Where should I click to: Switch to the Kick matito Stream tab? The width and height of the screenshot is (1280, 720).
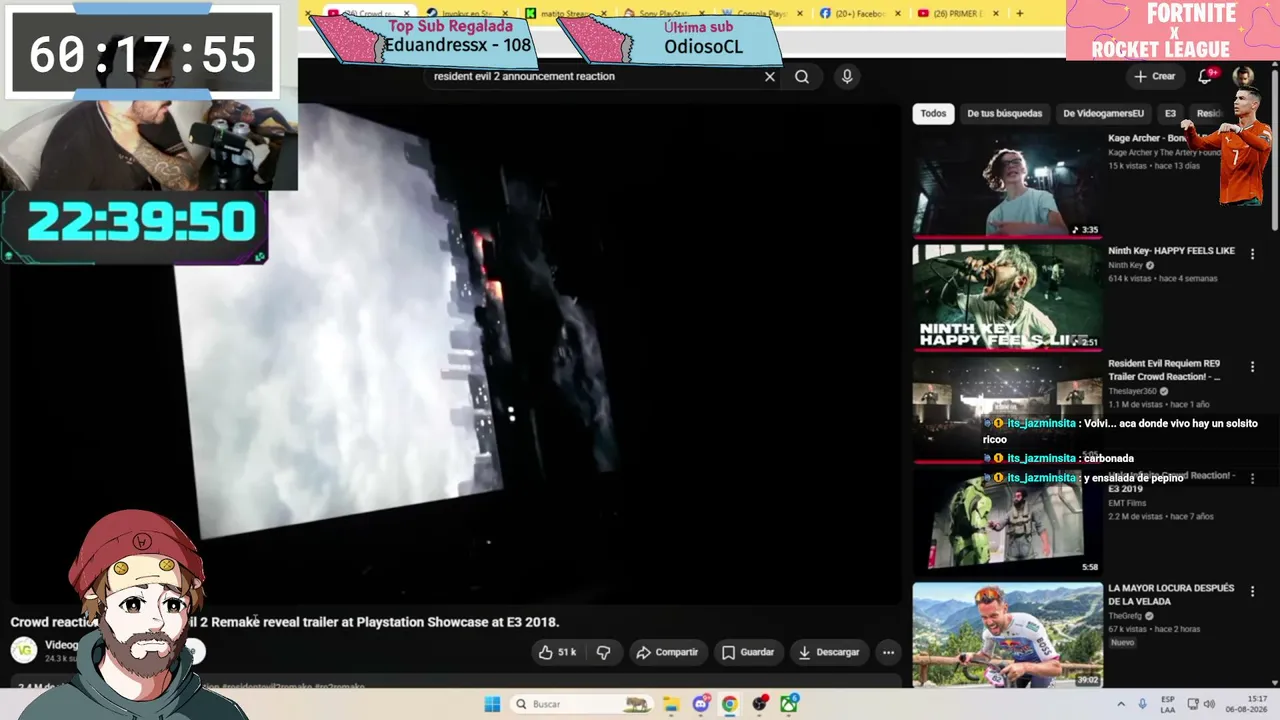click(x=564, y=13)
